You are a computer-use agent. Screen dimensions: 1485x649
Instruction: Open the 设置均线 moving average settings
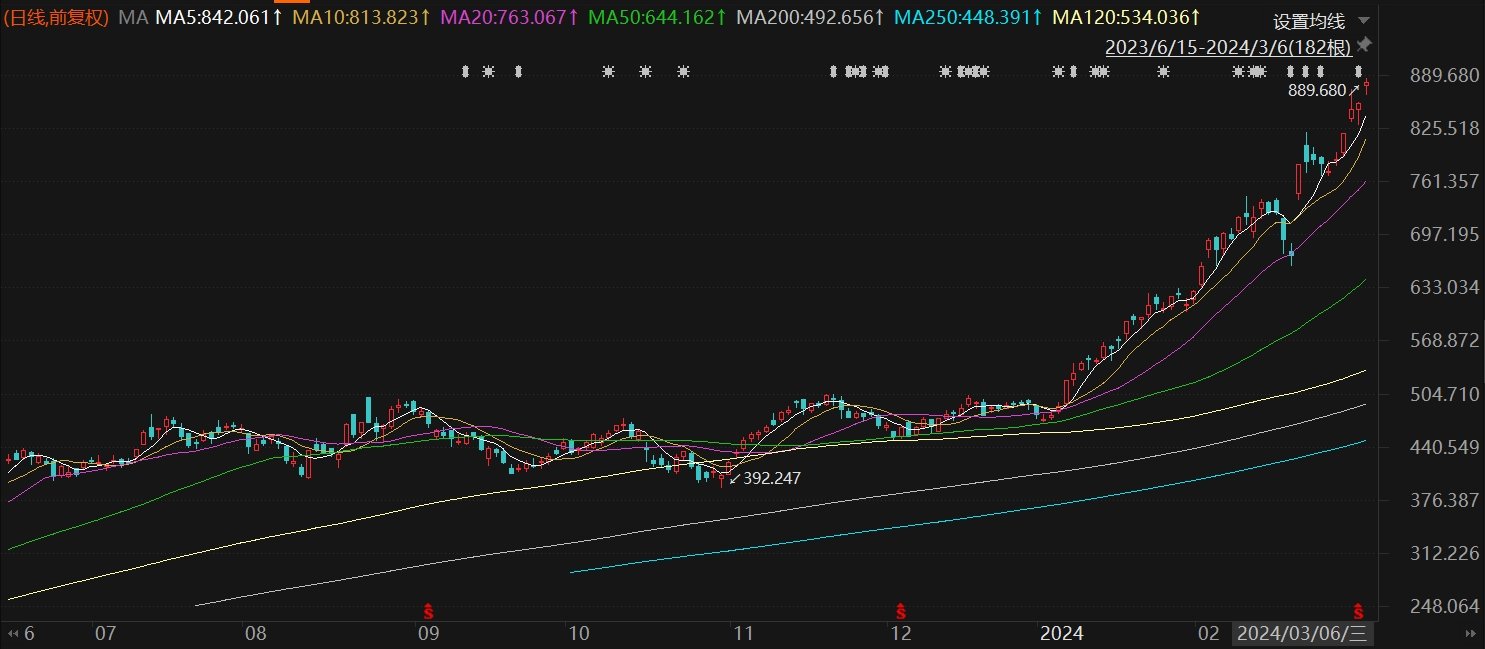click(x=1309, y=21)
